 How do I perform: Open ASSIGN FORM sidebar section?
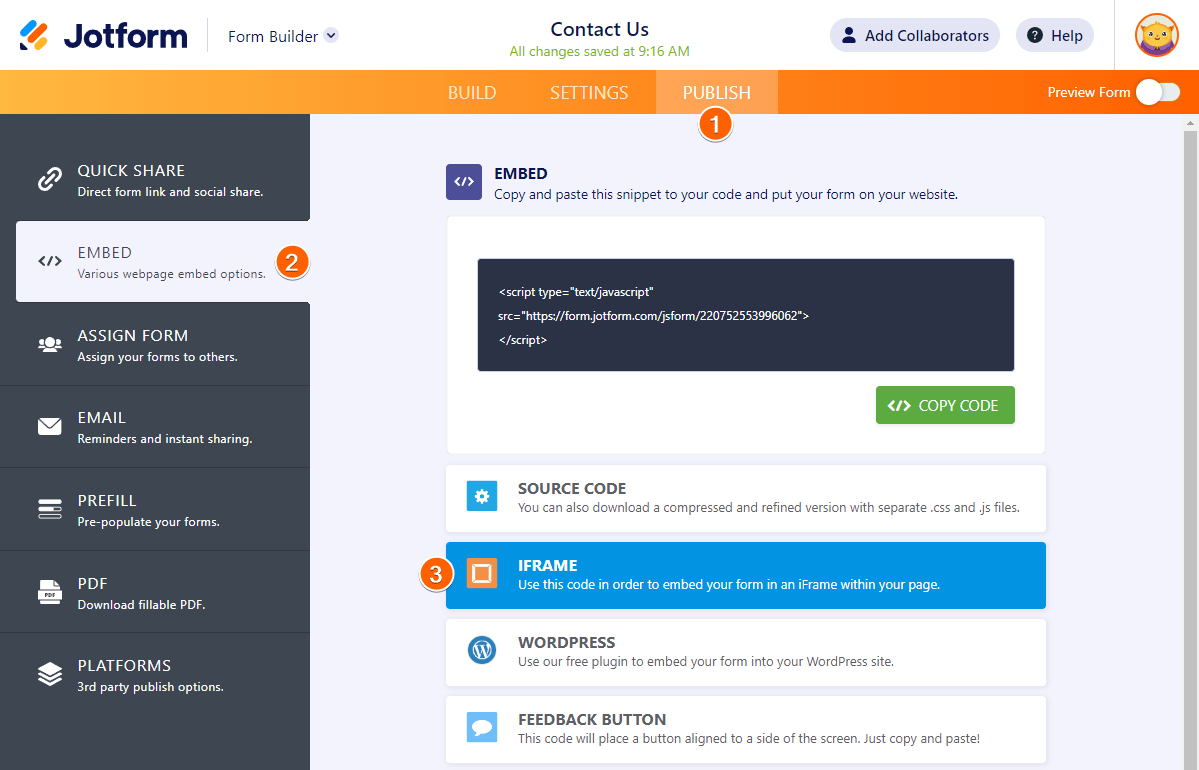(x=154, y=344)
